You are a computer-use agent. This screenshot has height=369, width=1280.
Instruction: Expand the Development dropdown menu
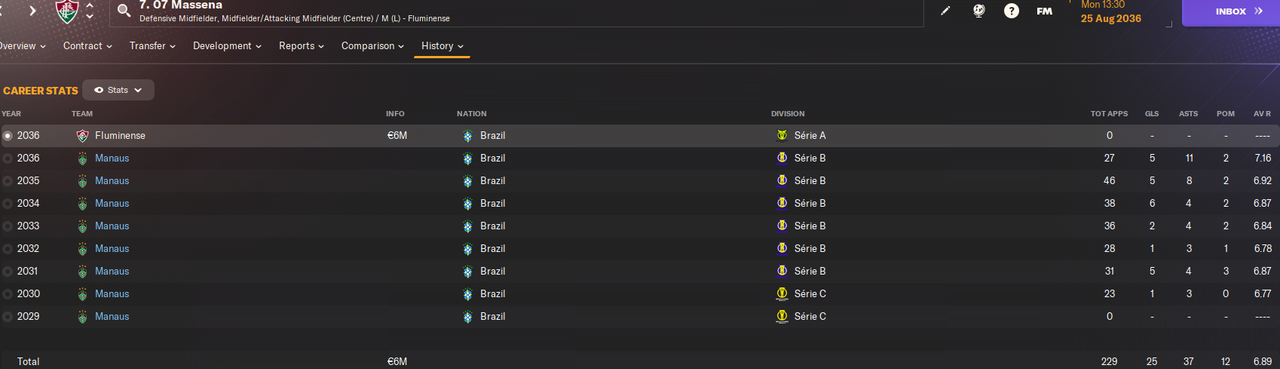click(228, 46)
